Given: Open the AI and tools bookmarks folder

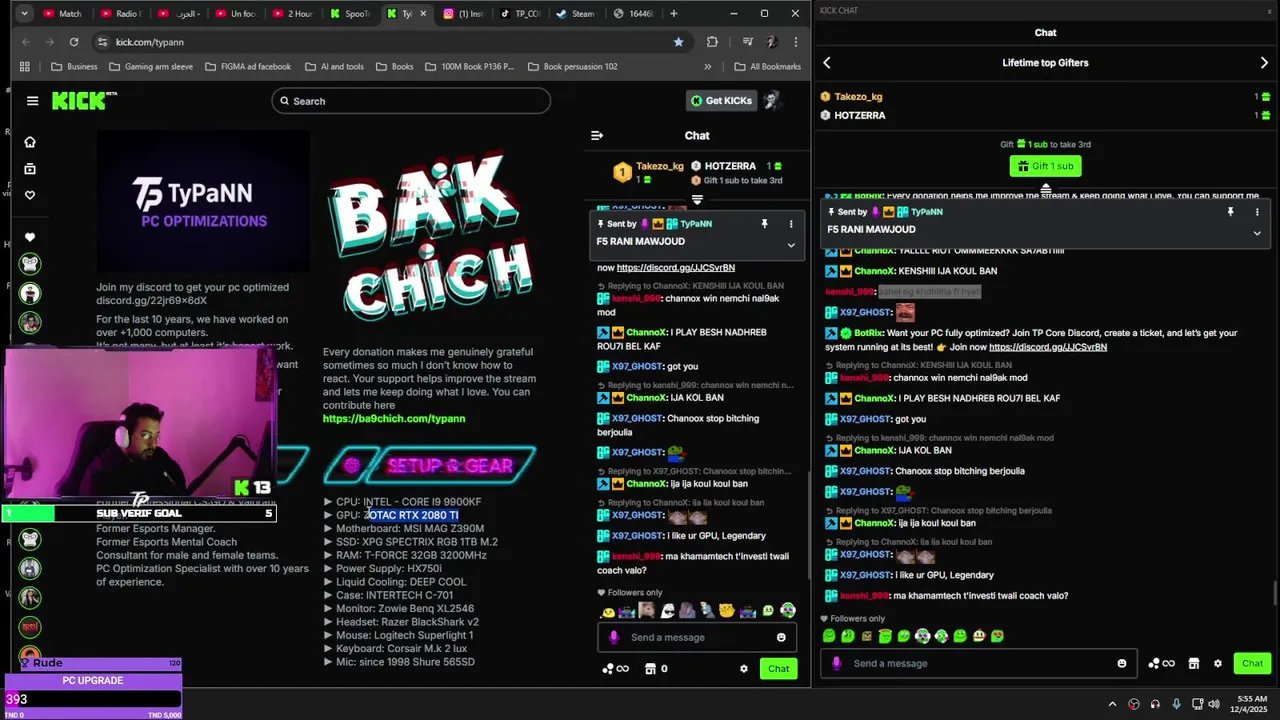Looking at the screenshot, I should click(334, 67).
